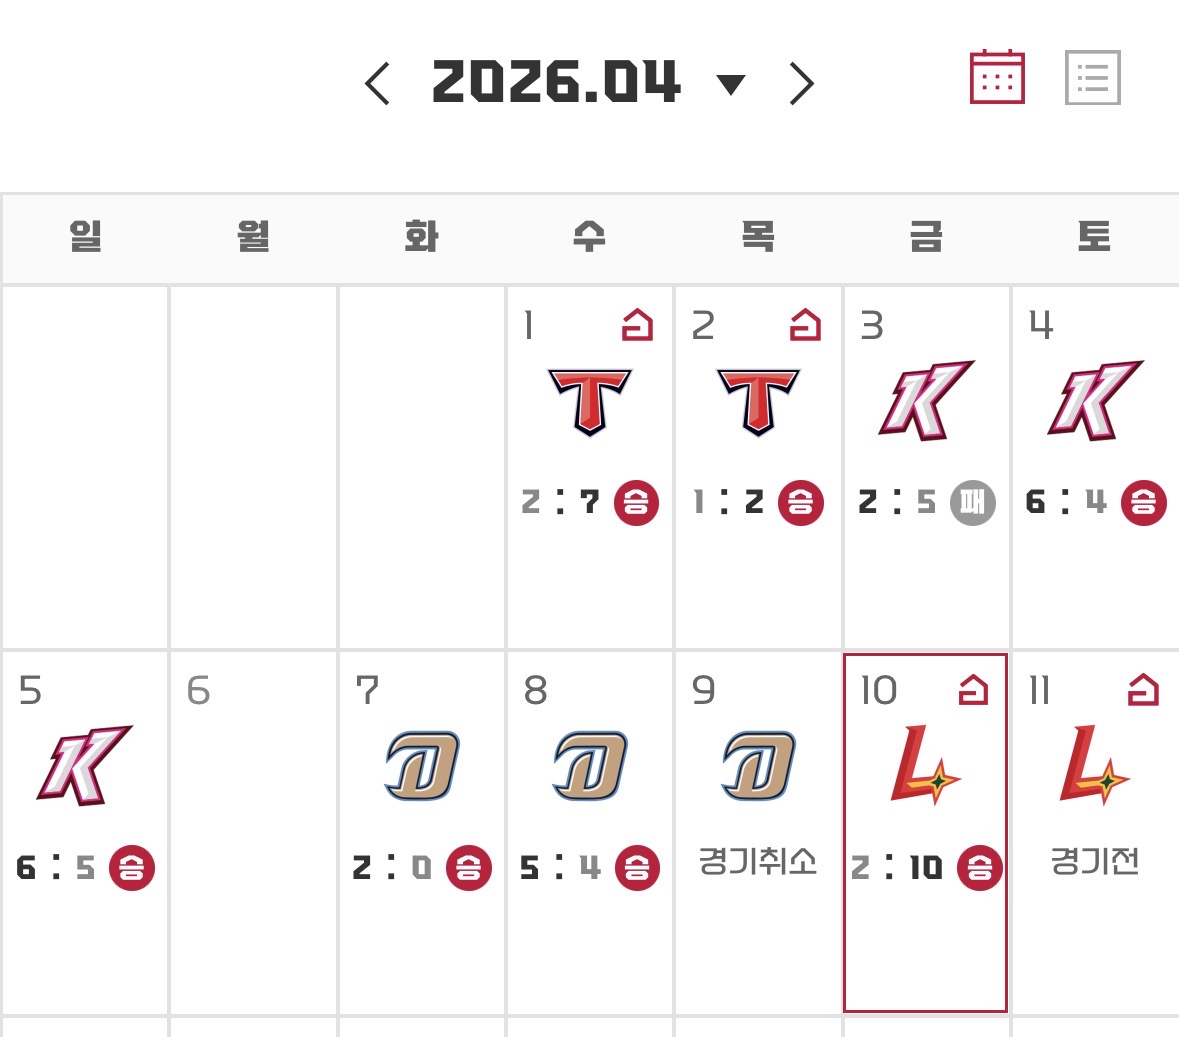Open the April 1 game logo
Image resolution: width=1179 pixels, height=1037 pixels.
[590, 401]
